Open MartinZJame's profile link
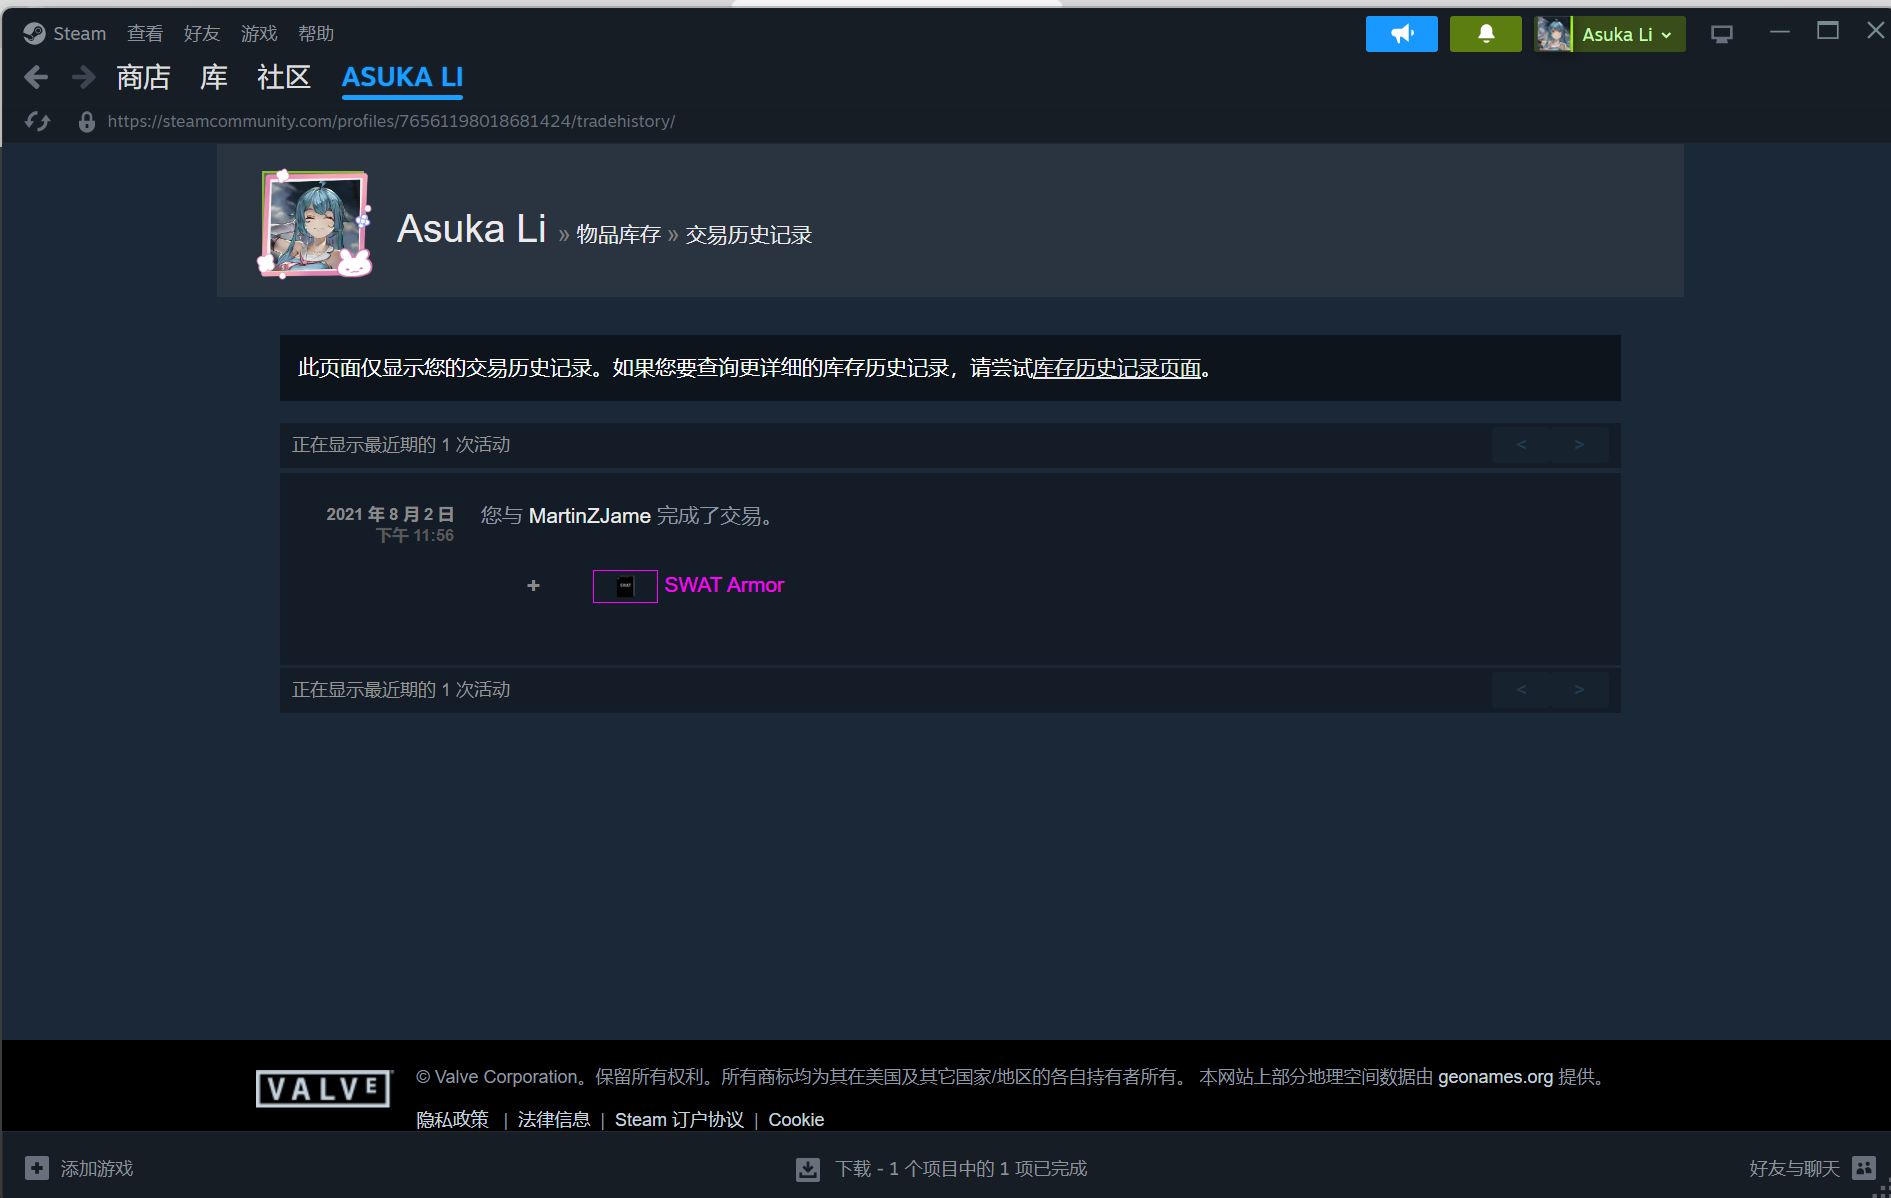 pyautogui.click(x=590, y=516)
